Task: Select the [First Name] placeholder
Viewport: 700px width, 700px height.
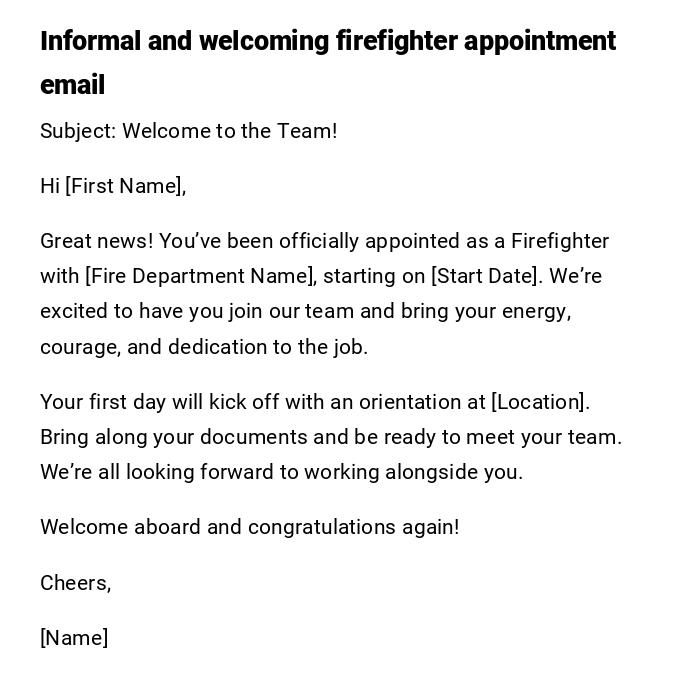Action: 125,186
